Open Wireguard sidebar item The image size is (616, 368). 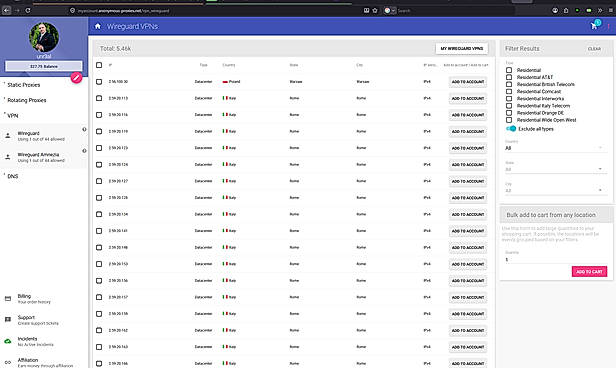pyautogui.click(x=44, y=136)
